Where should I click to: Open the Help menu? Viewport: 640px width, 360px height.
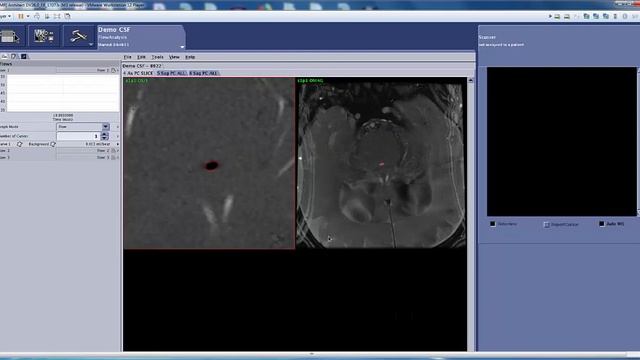click(x=190, y=57)
